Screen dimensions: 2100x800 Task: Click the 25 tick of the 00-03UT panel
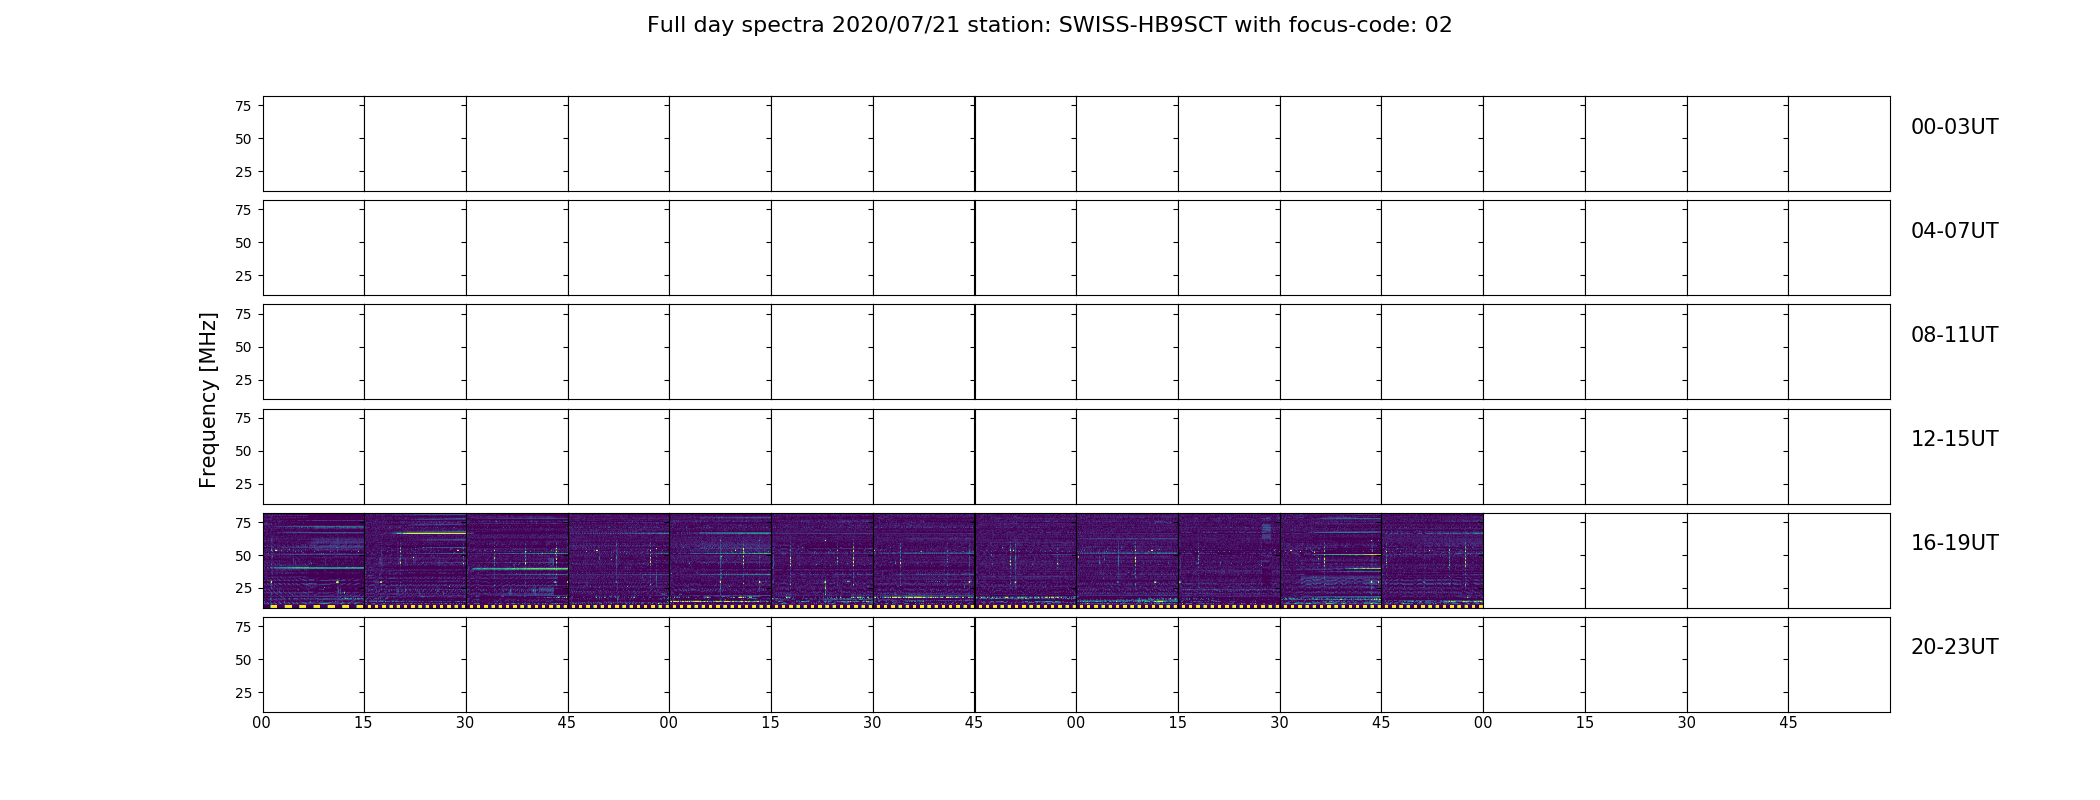point(243,172)
